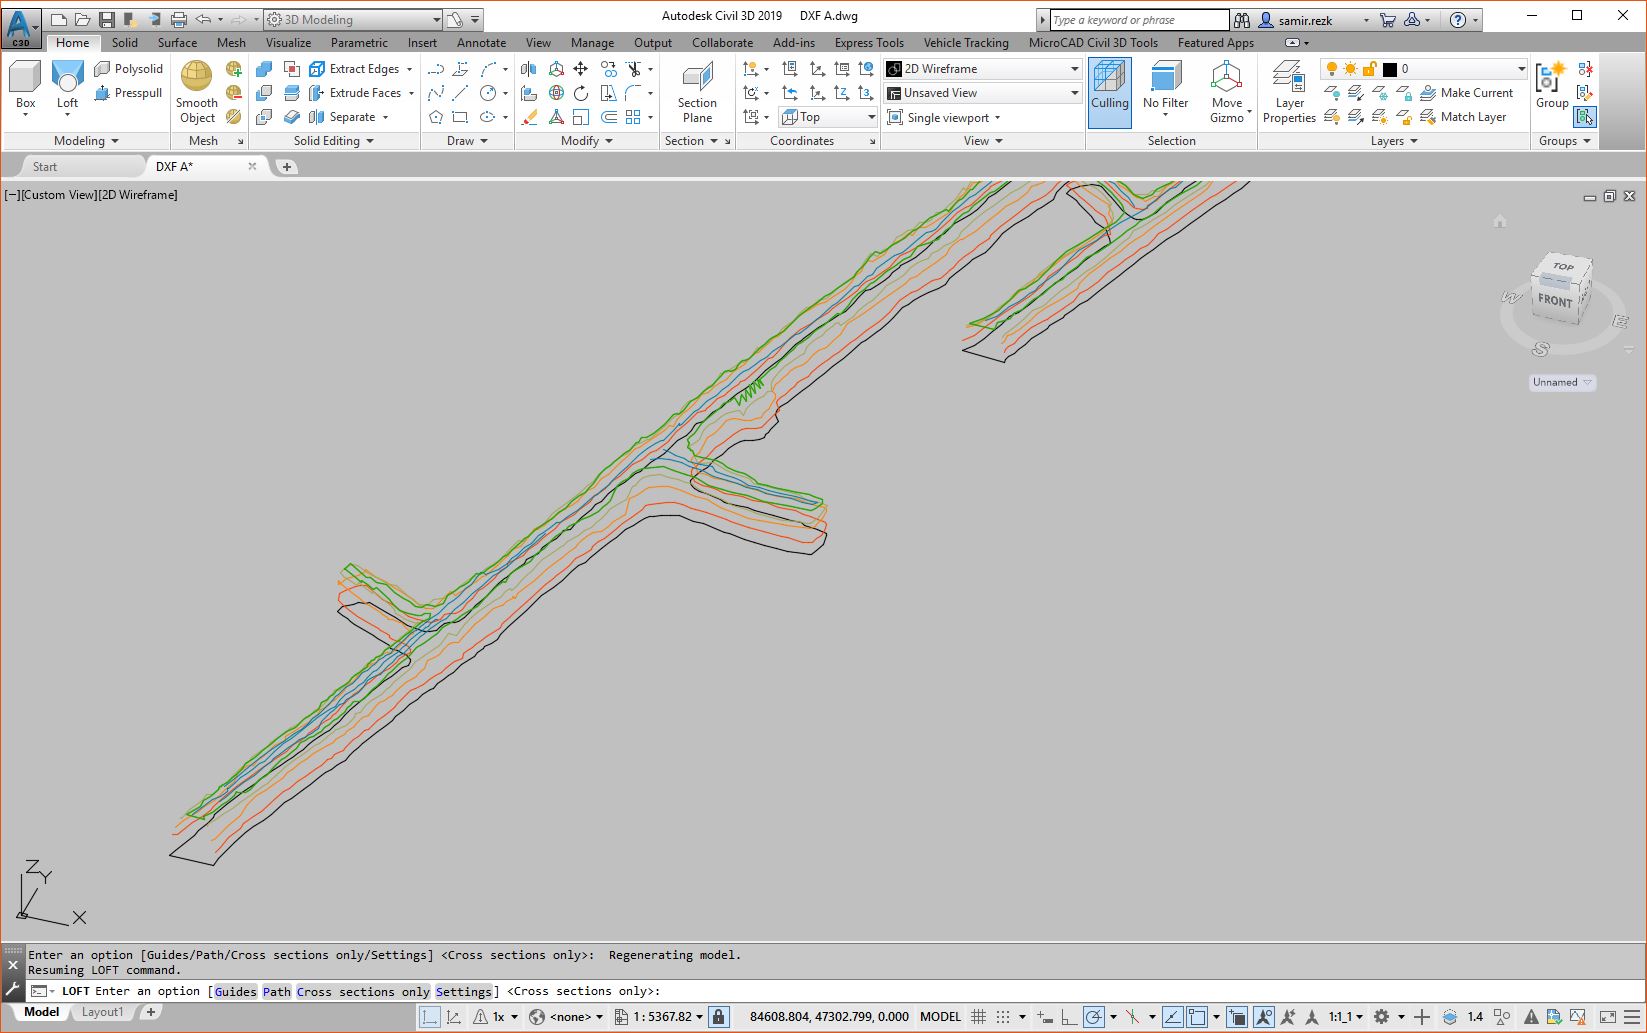The height and width of the screenshot is (1033, 1647).
Task: Choose Path in the LOFT command prompt
Action: (276, 991)
